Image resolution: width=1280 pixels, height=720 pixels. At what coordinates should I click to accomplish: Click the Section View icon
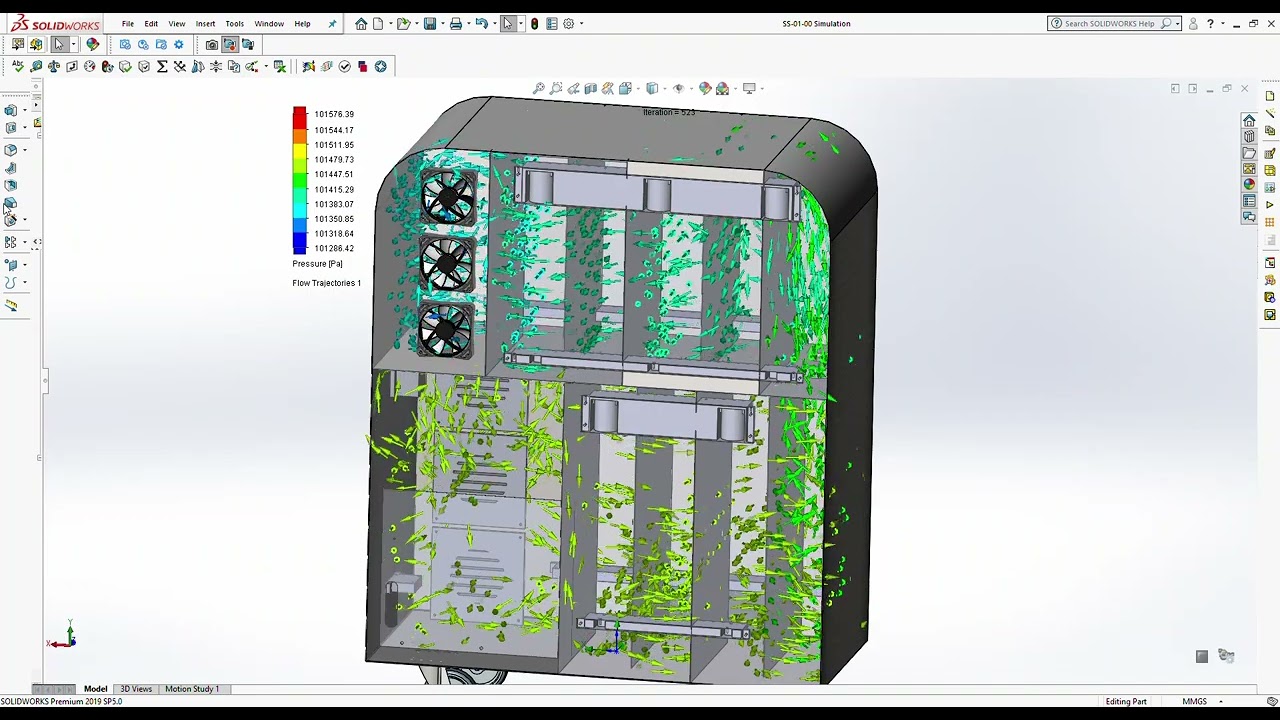(x=591, y=88)
